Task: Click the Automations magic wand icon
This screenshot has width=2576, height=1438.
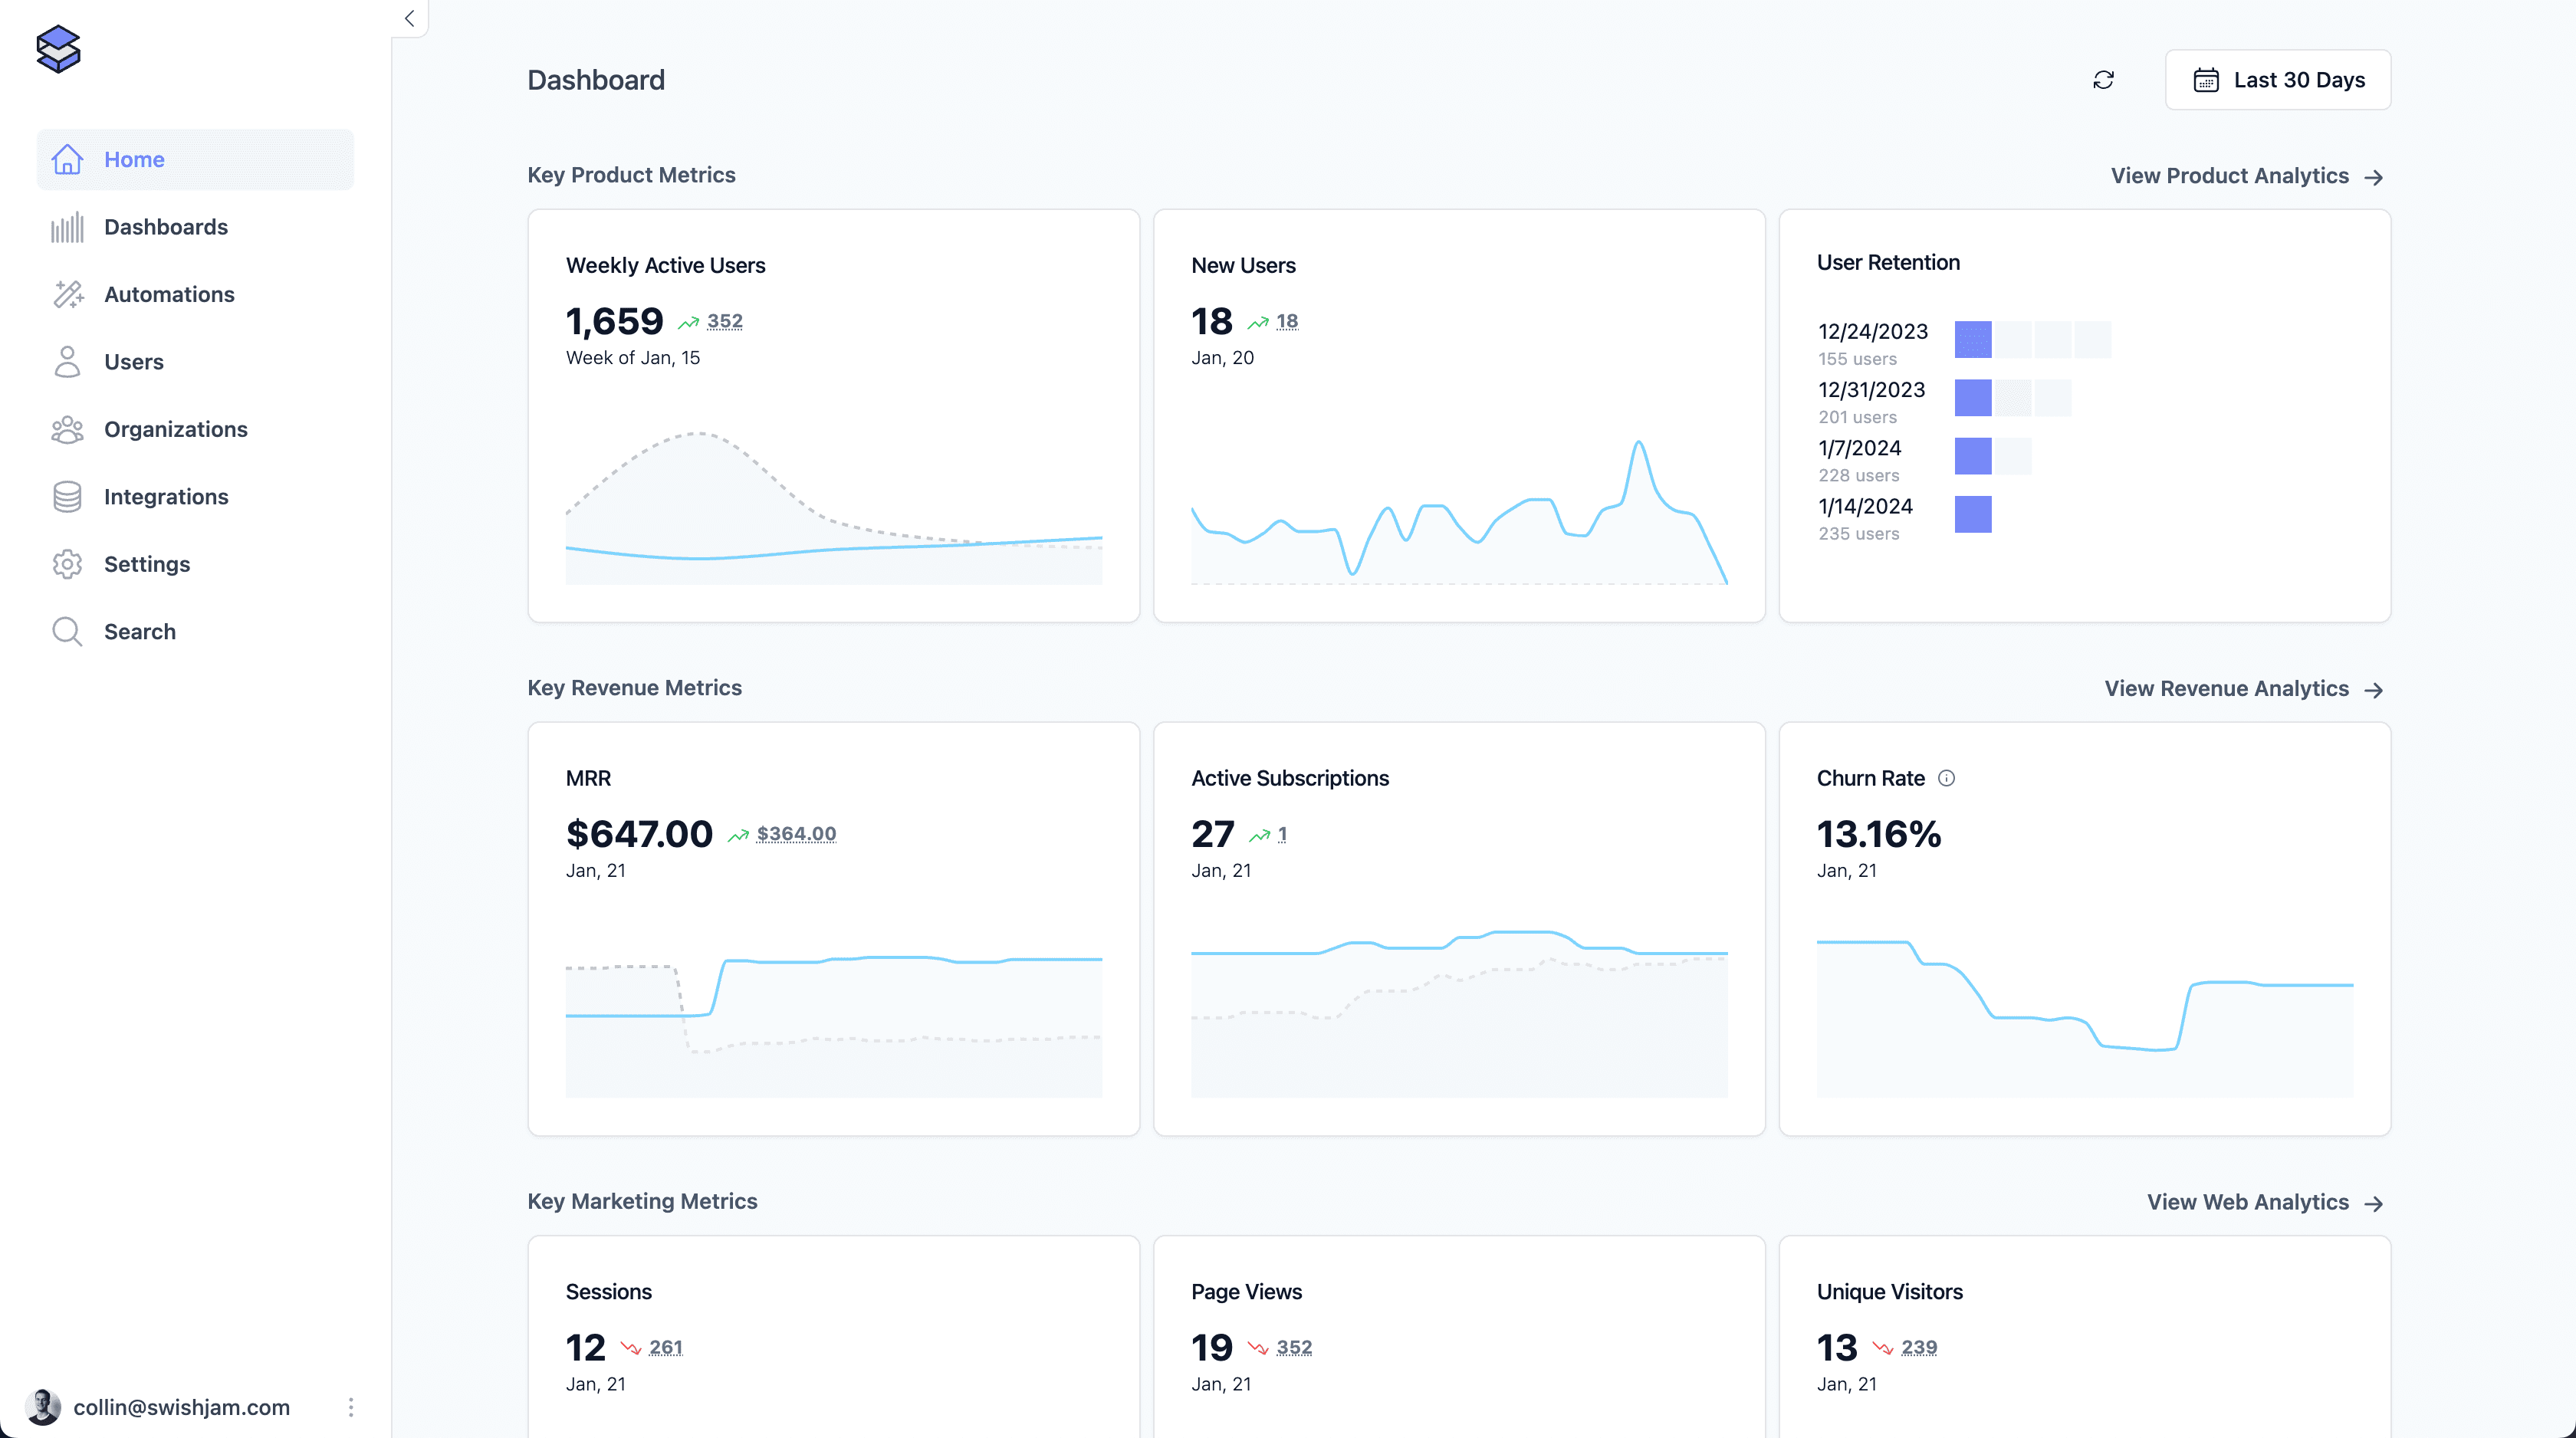Action: [67, 294]
